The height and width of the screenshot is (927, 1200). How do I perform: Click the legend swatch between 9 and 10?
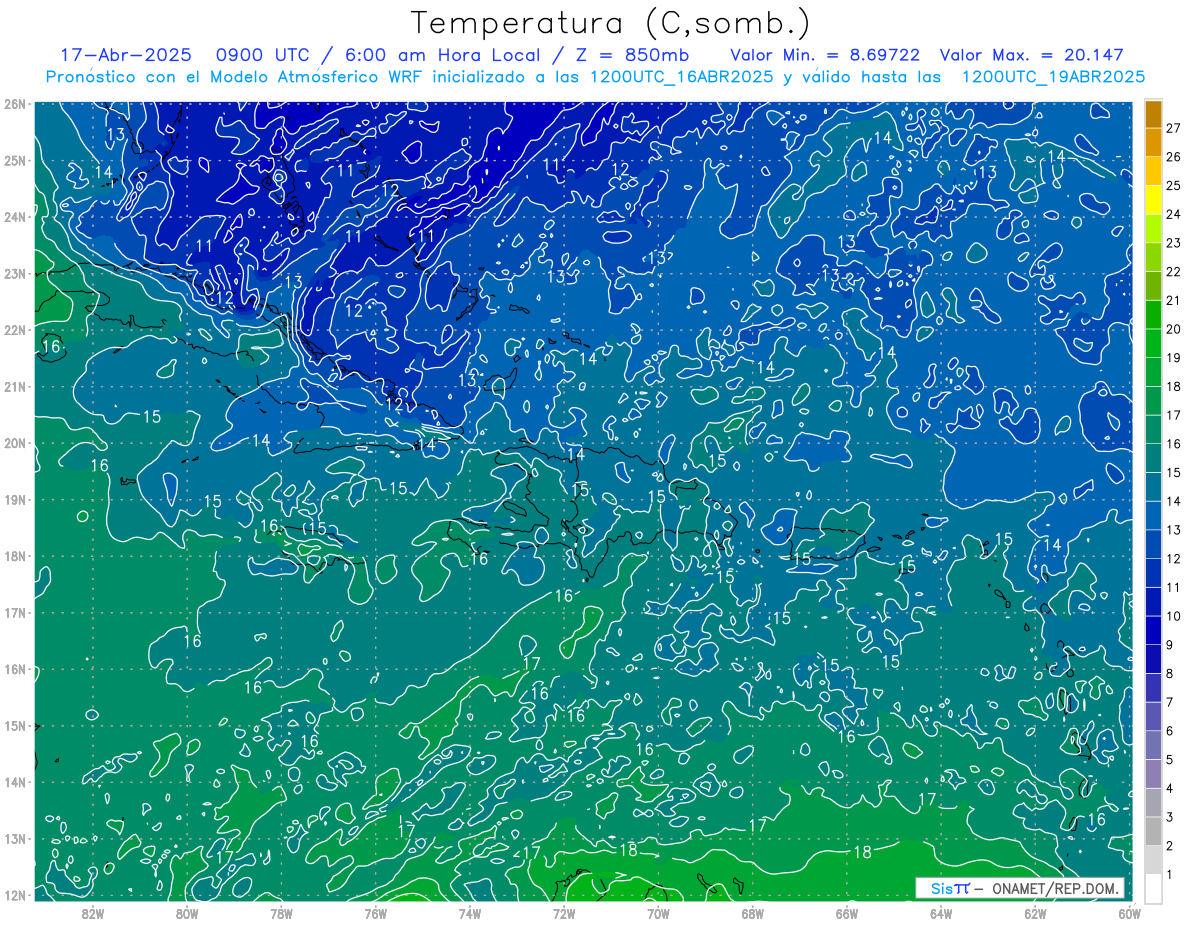[1154, 630]
